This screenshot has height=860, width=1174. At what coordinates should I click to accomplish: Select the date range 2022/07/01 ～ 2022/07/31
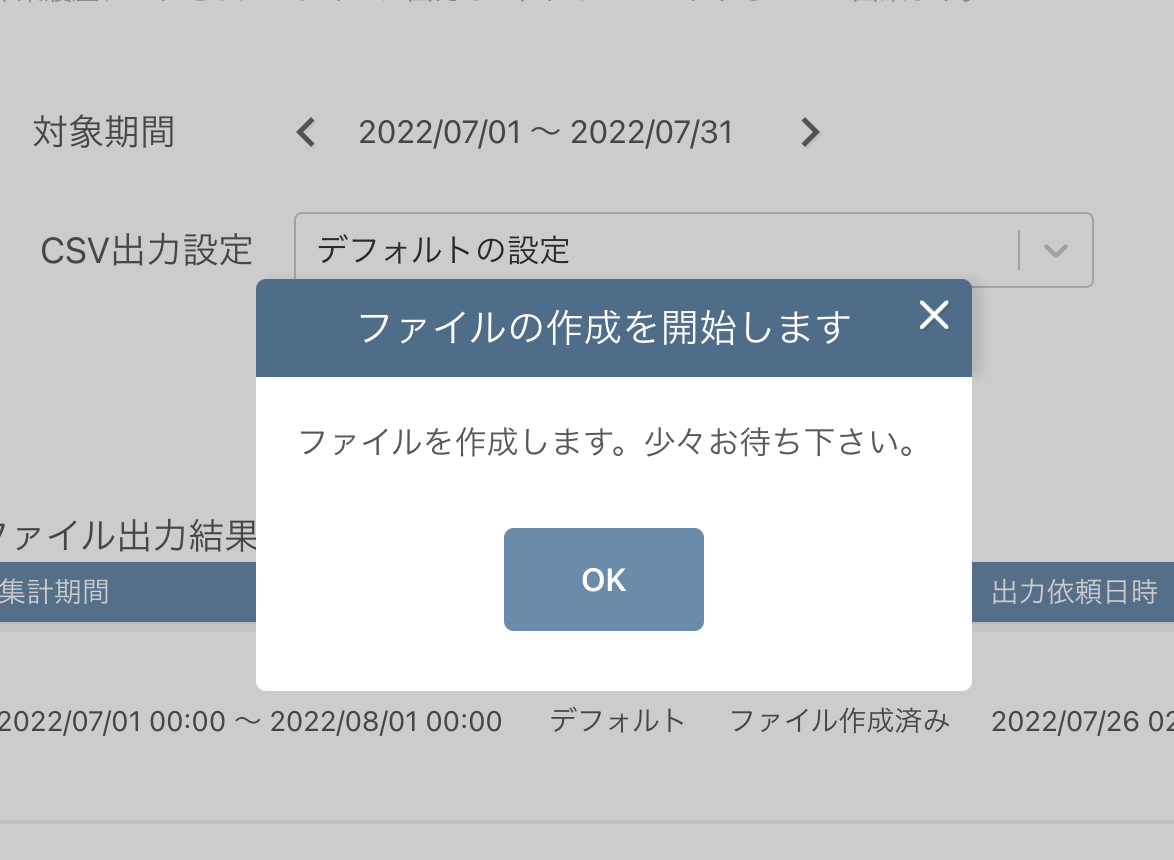coord(548,132)
